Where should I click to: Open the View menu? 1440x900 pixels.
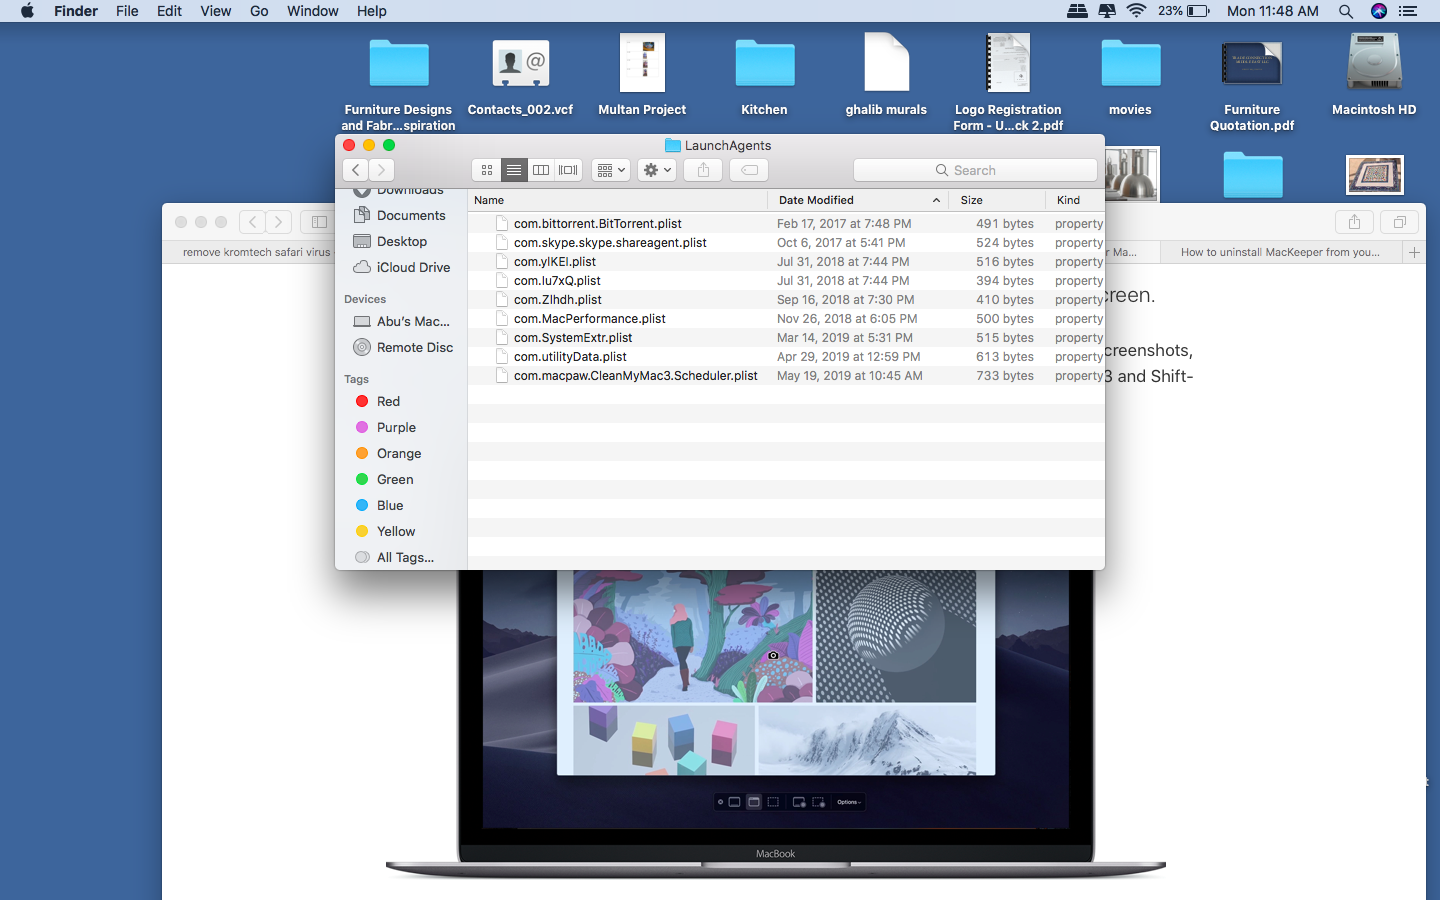click(215, 11)
